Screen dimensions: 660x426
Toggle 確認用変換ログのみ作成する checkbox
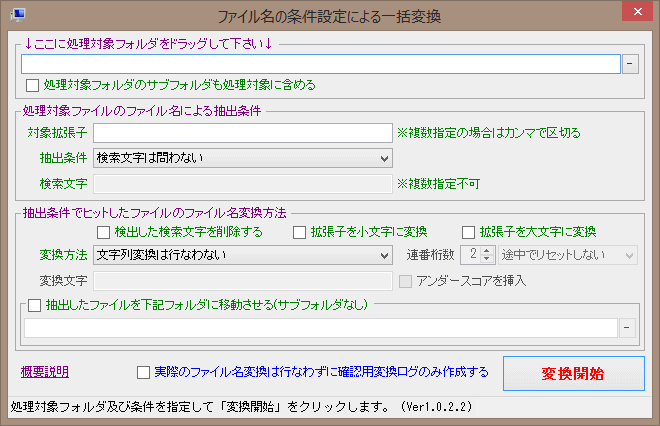pos(144,372)
